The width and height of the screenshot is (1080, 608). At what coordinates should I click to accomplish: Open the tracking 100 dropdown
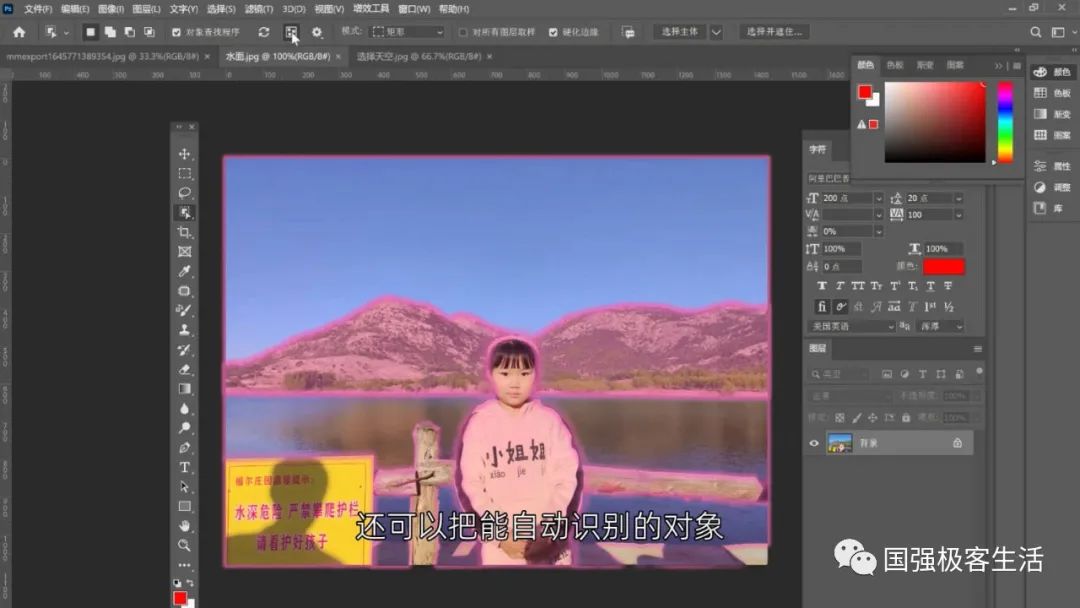pos(958,215)
